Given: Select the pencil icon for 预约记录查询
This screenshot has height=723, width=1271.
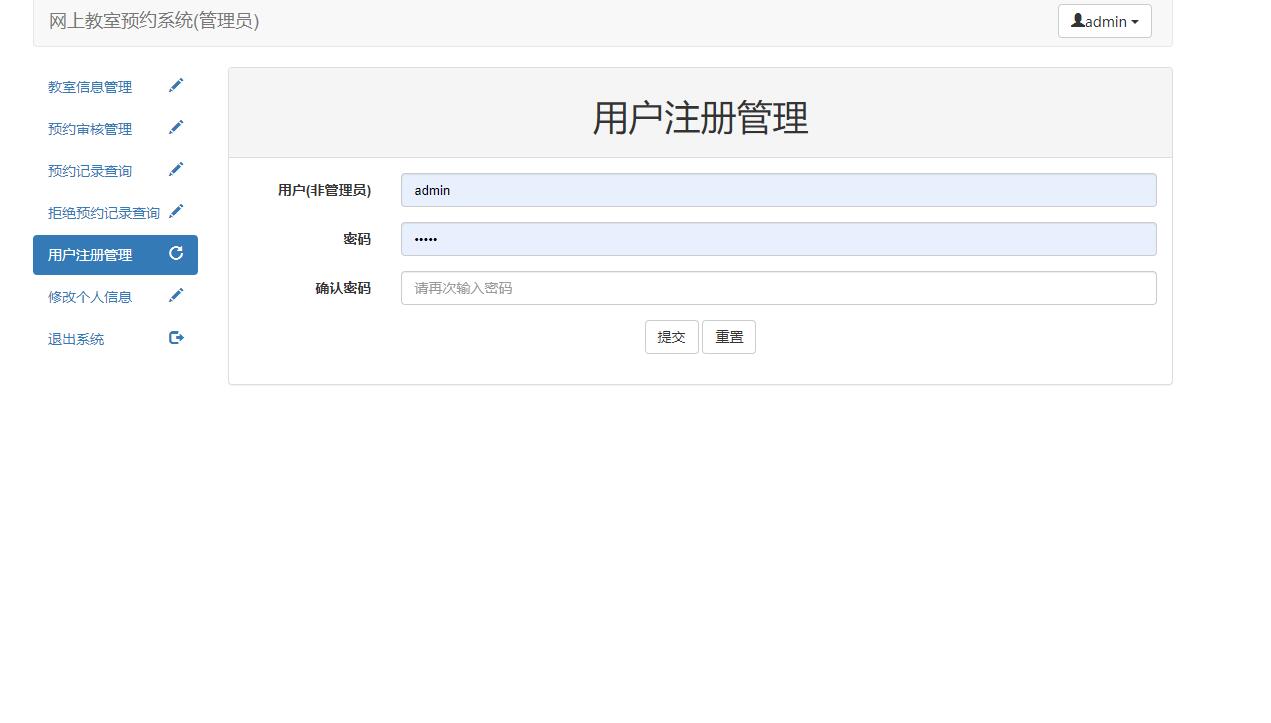Looking at the screenshot, I should pos(176,169).
